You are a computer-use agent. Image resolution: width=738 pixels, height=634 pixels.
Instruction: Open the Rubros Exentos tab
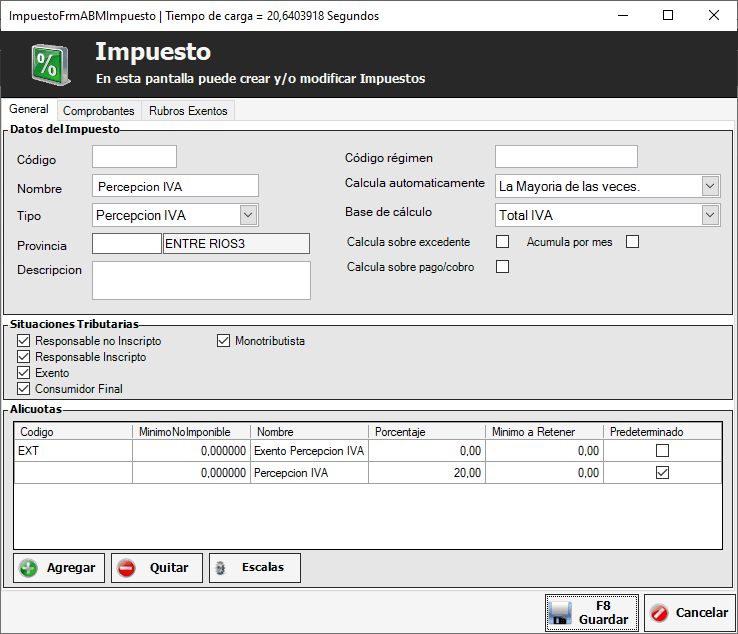(x=188, y=111)
